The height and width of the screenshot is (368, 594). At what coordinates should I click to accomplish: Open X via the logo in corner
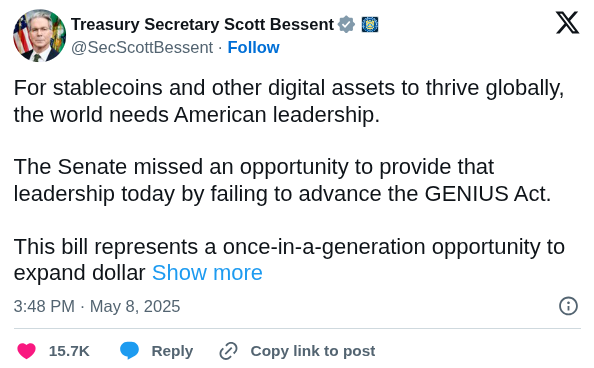(567, 23)
